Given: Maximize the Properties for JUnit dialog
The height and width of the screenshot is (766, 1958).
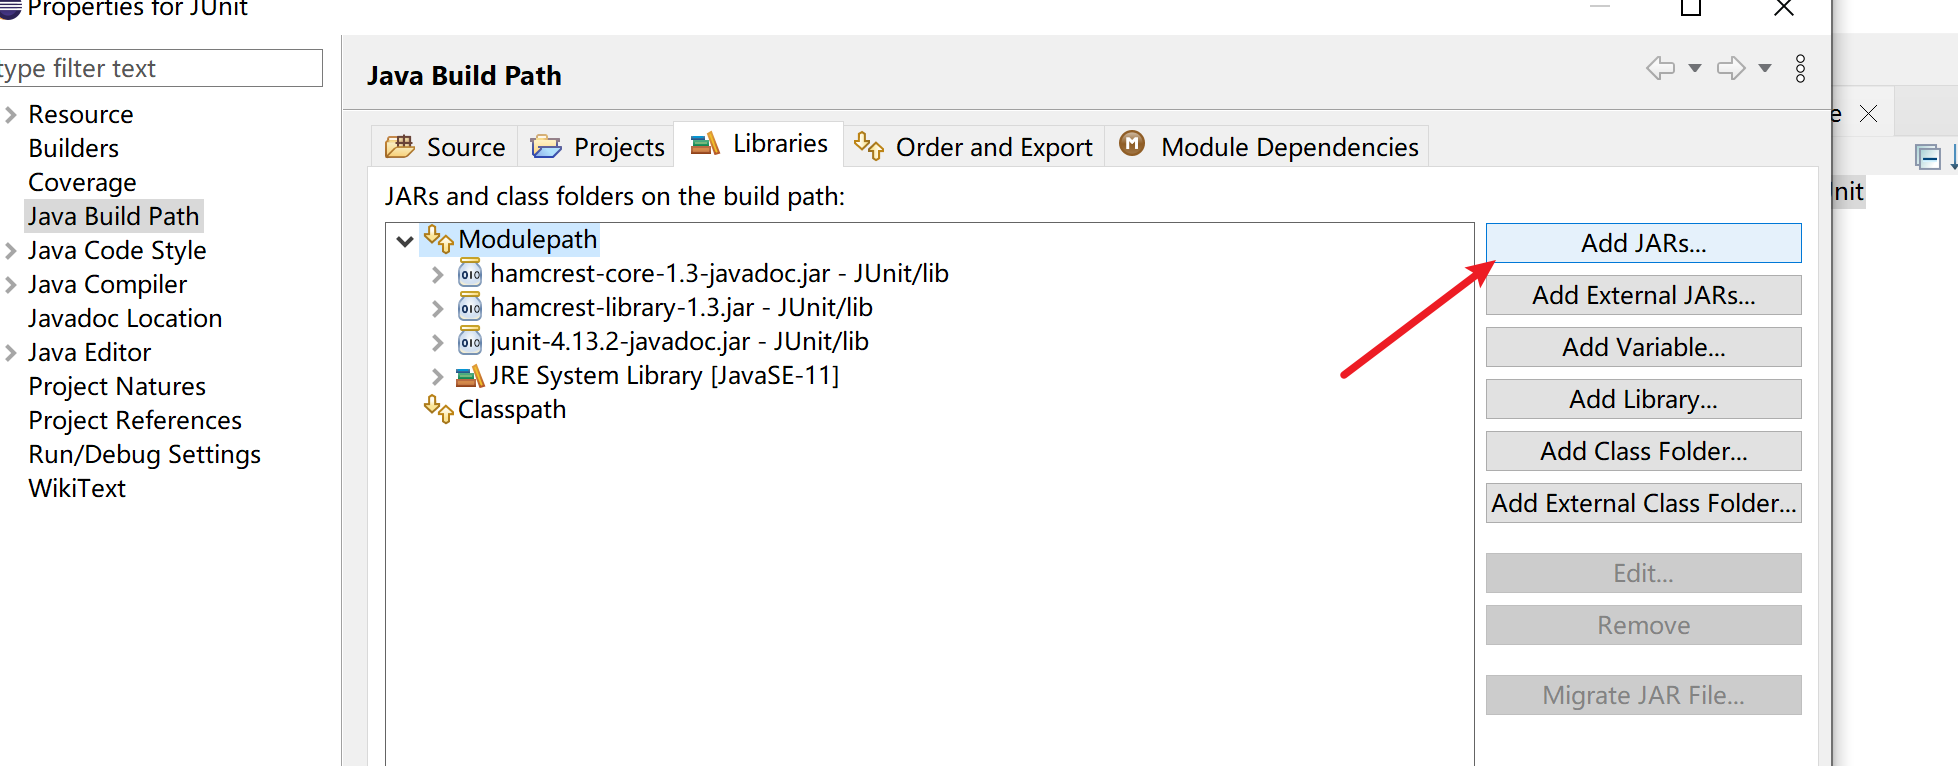Looking at the screenshot, I should [1691, 8].
